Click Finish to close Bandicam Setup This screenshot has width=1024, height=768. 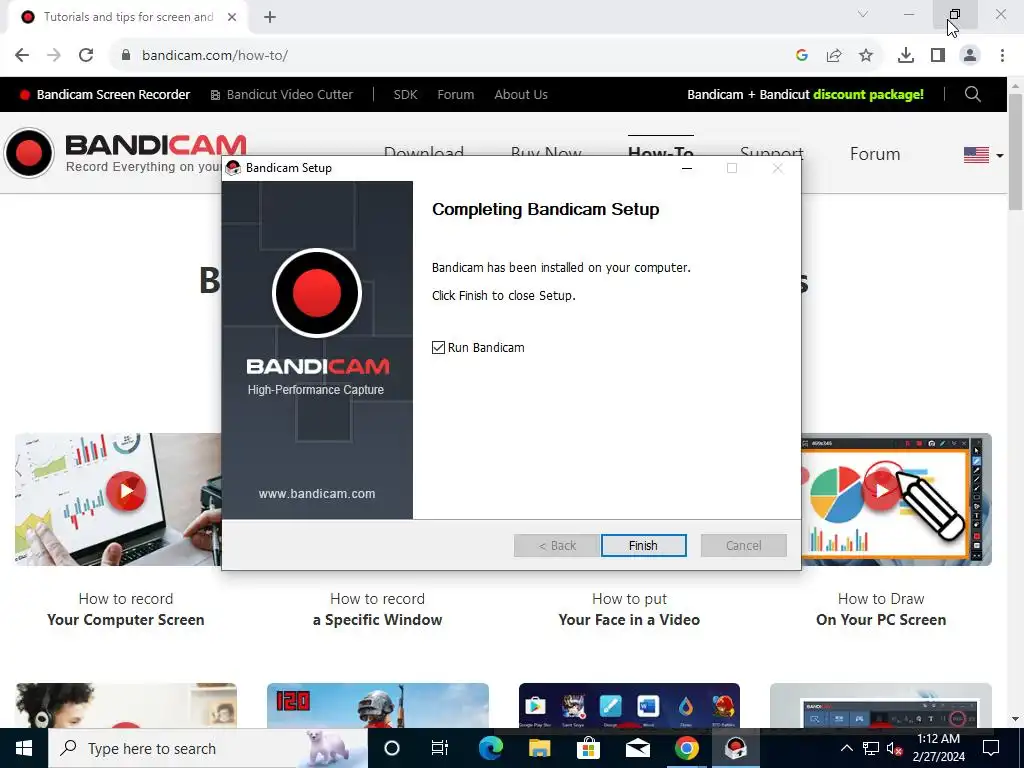643,545
